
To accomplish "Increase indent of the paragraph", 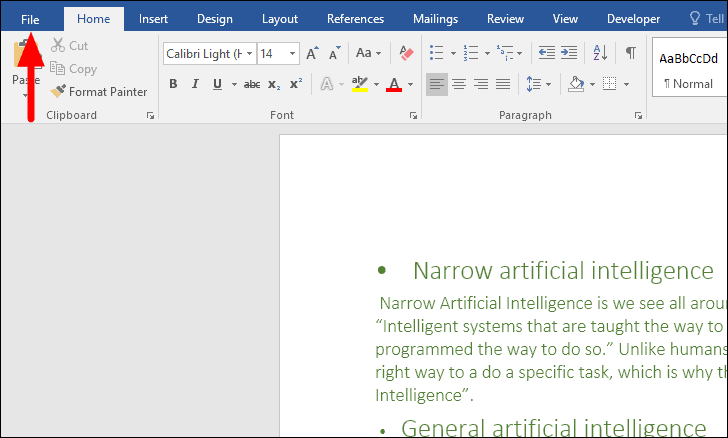I will point(569,53).
